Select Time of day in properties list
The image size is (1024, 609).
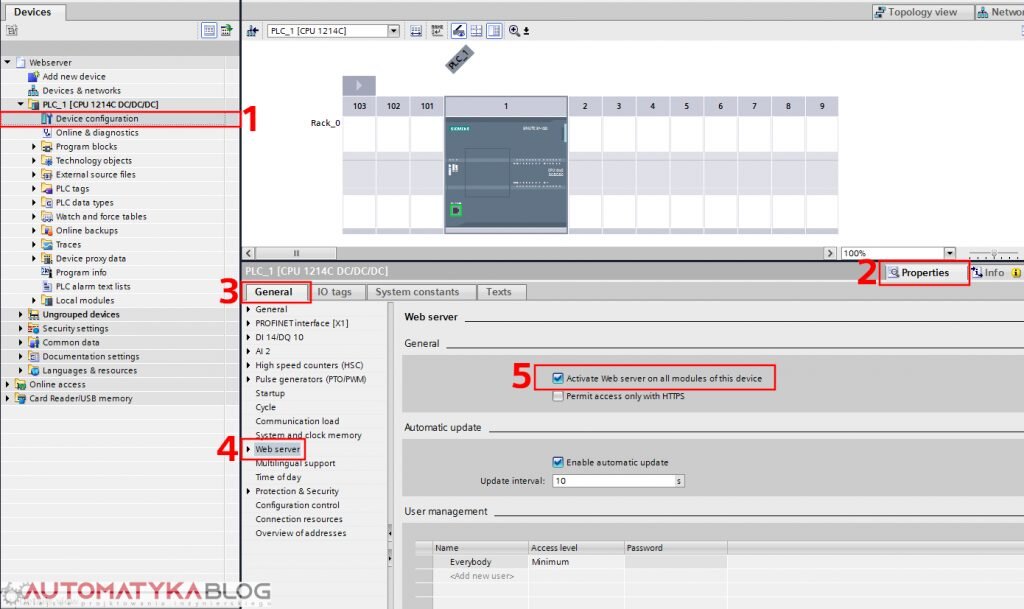point(278,477)
